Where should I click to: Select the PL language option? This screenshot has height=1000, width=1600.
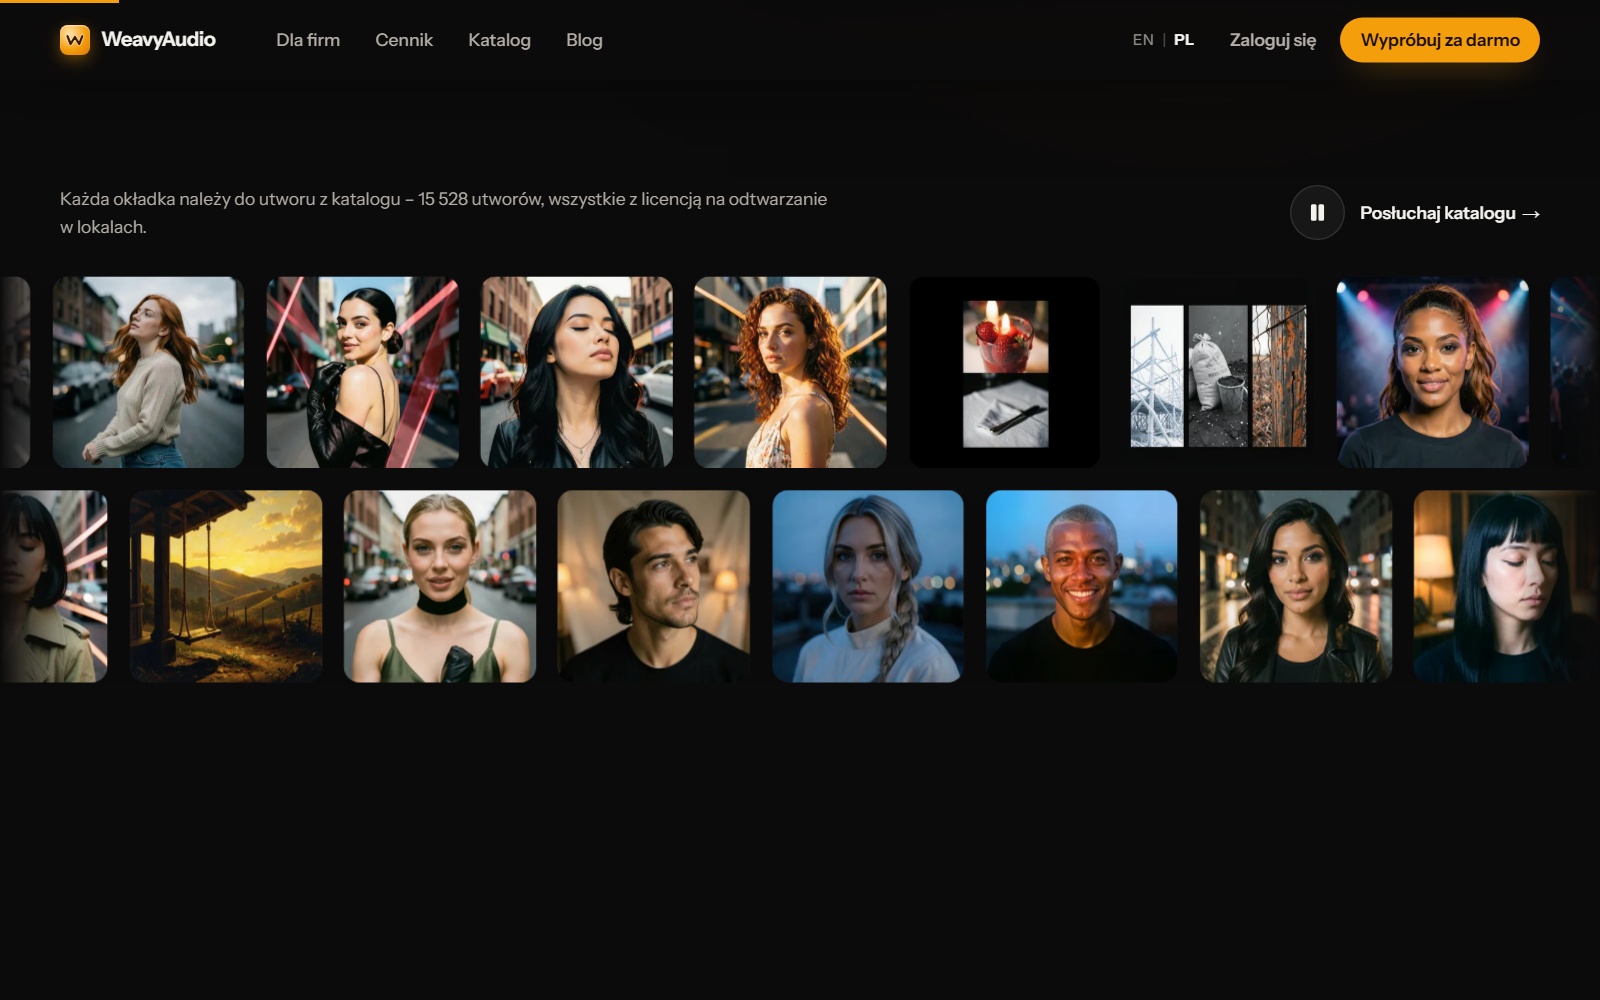coord(1184,40)
